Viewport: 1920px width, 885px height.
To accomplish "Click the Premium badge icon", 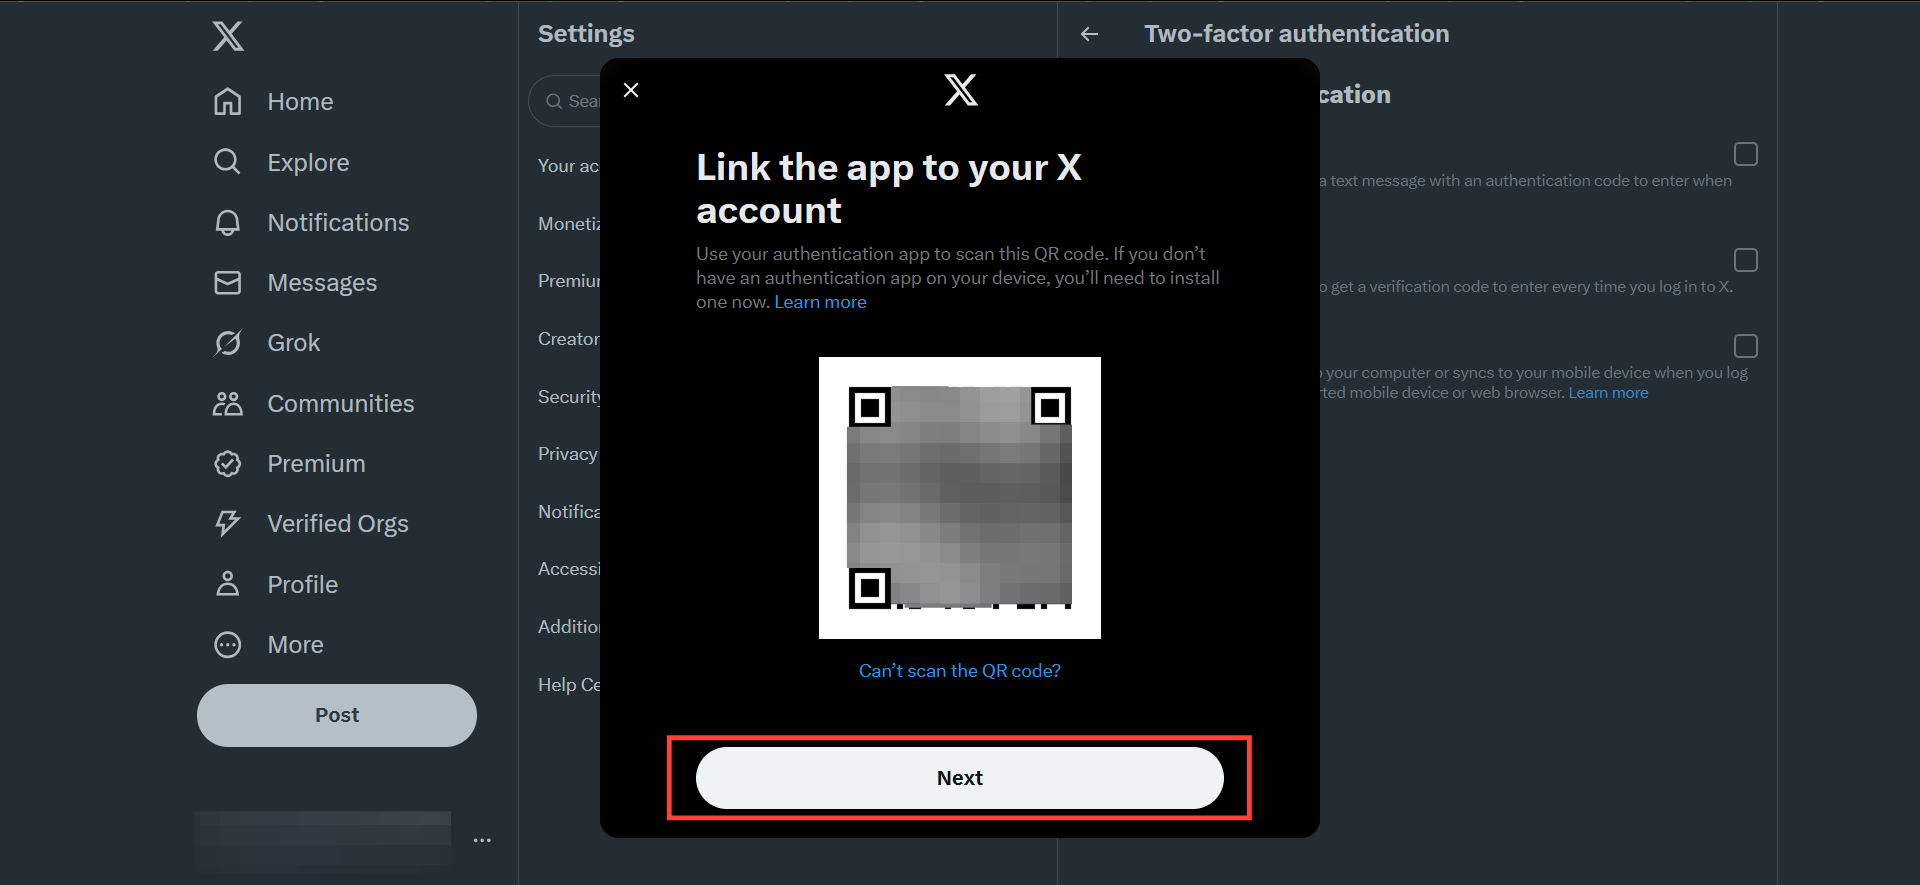I will 228,464.
